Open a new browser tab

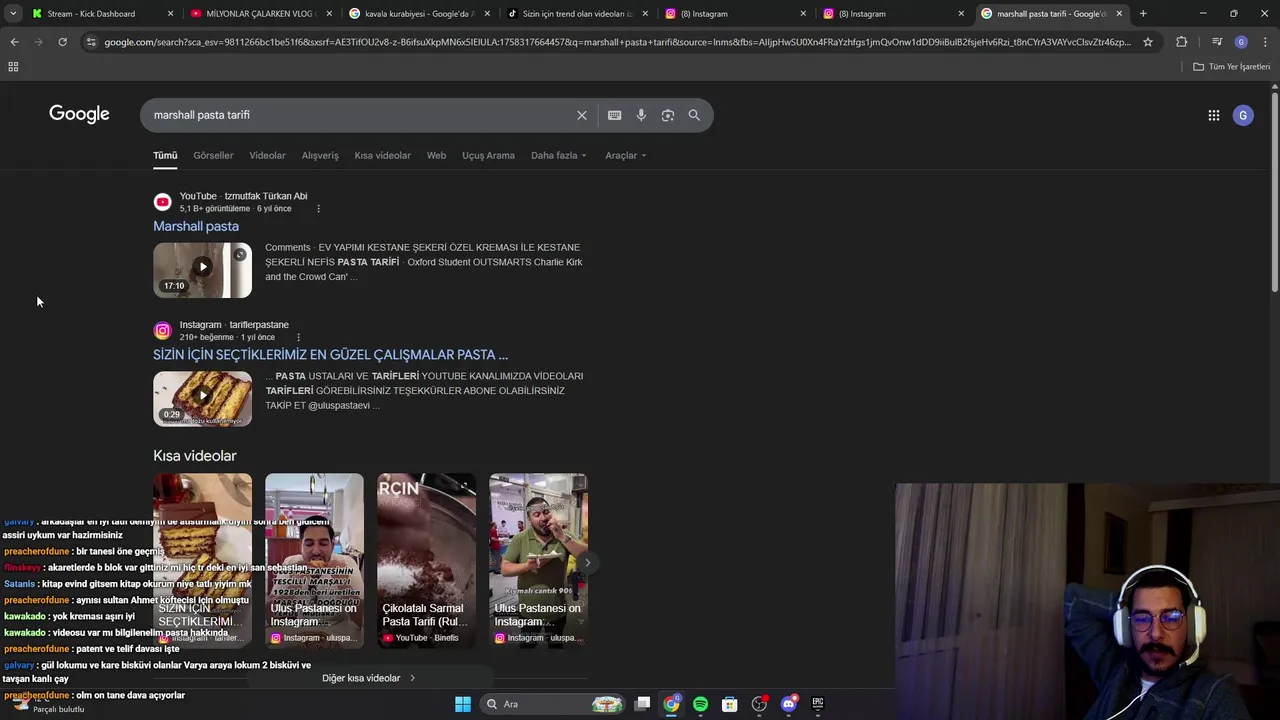pos(1143,14)
